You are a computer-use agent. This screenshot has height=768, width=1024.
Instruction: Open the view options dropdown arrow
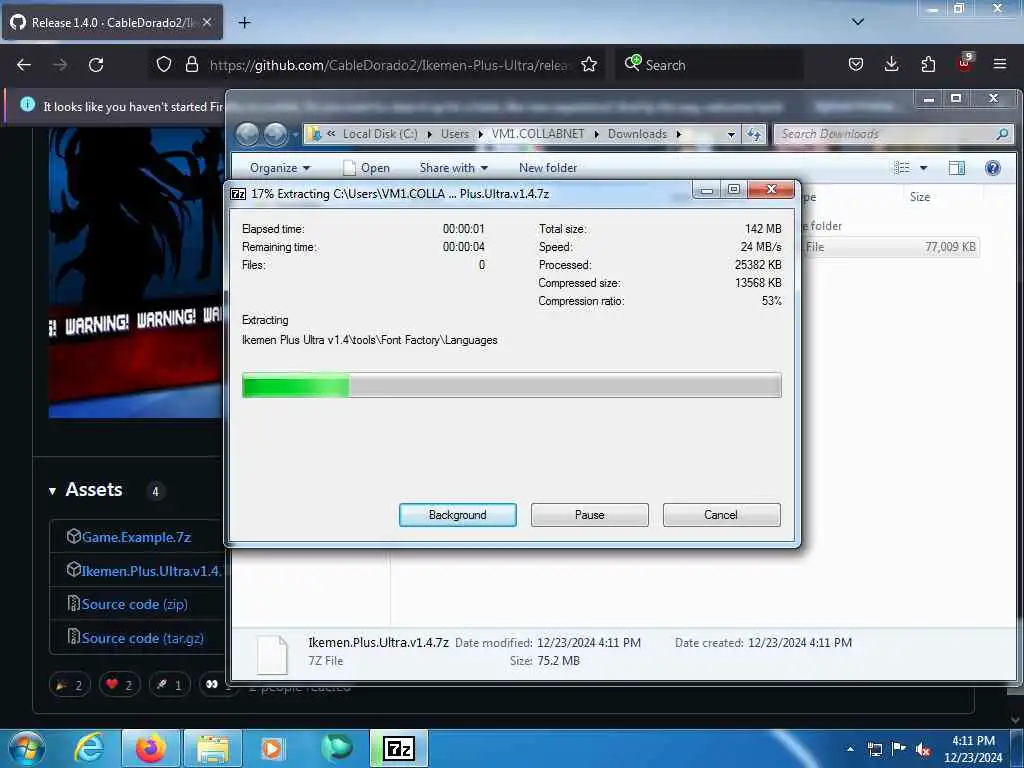923,168
